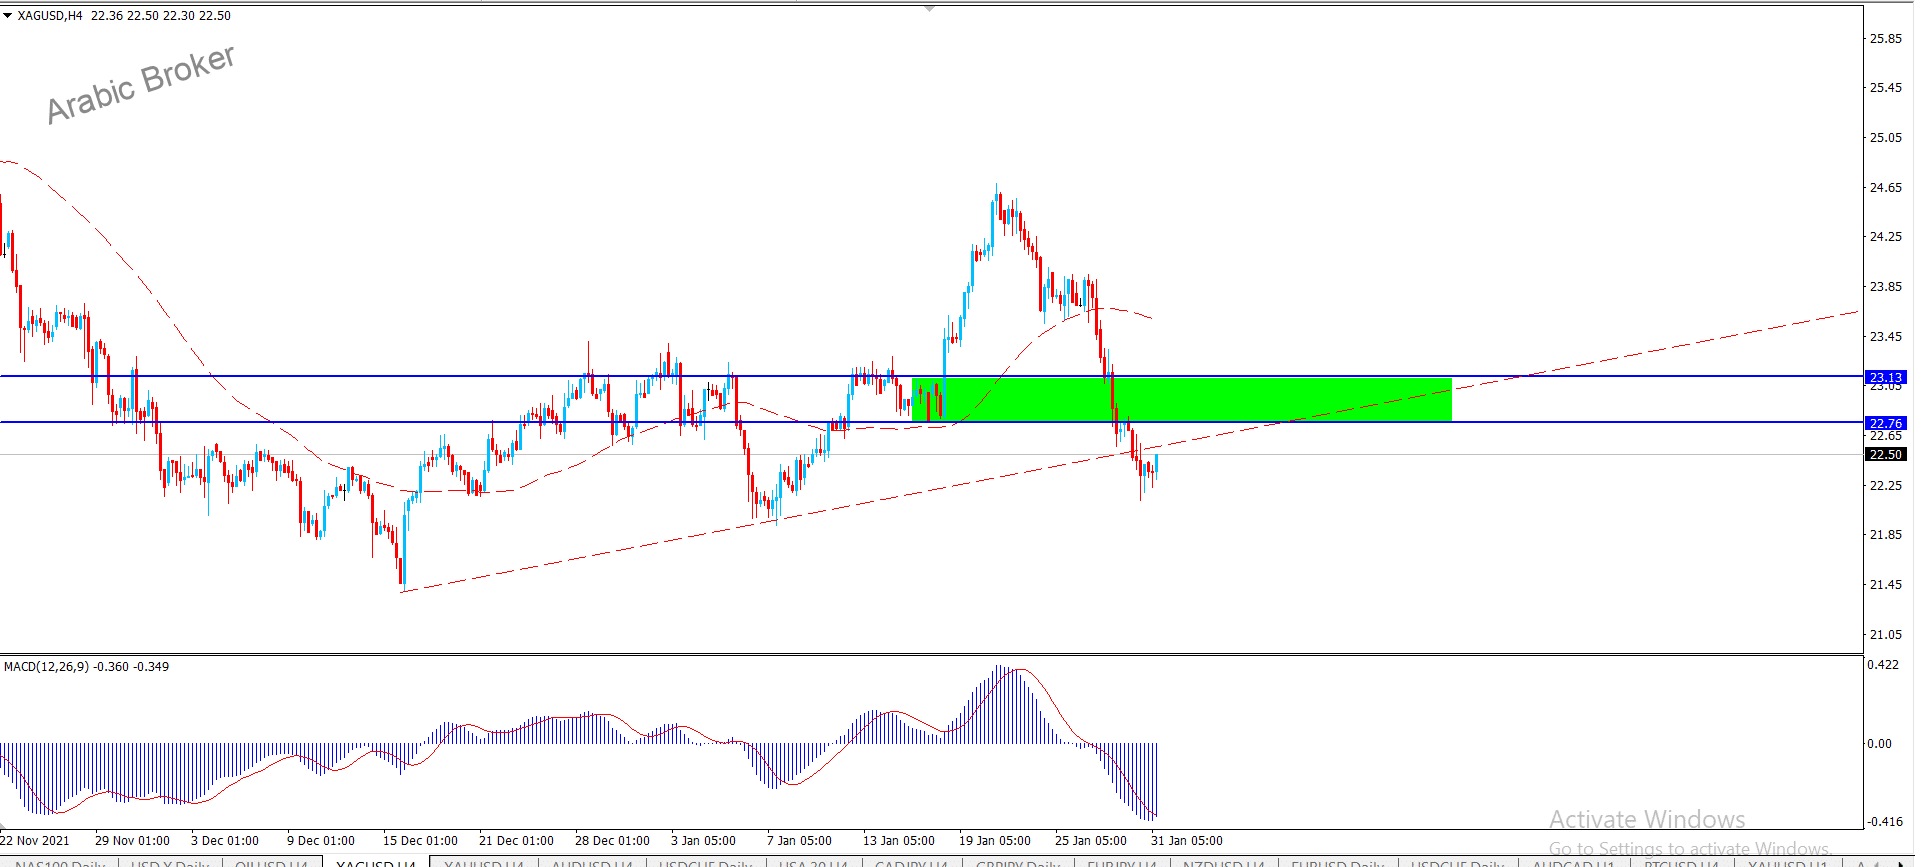The width and height of the screenshot is (1928, 867).
Task: Open the OILUSD H4 chart tab
Action: [271, 862]
